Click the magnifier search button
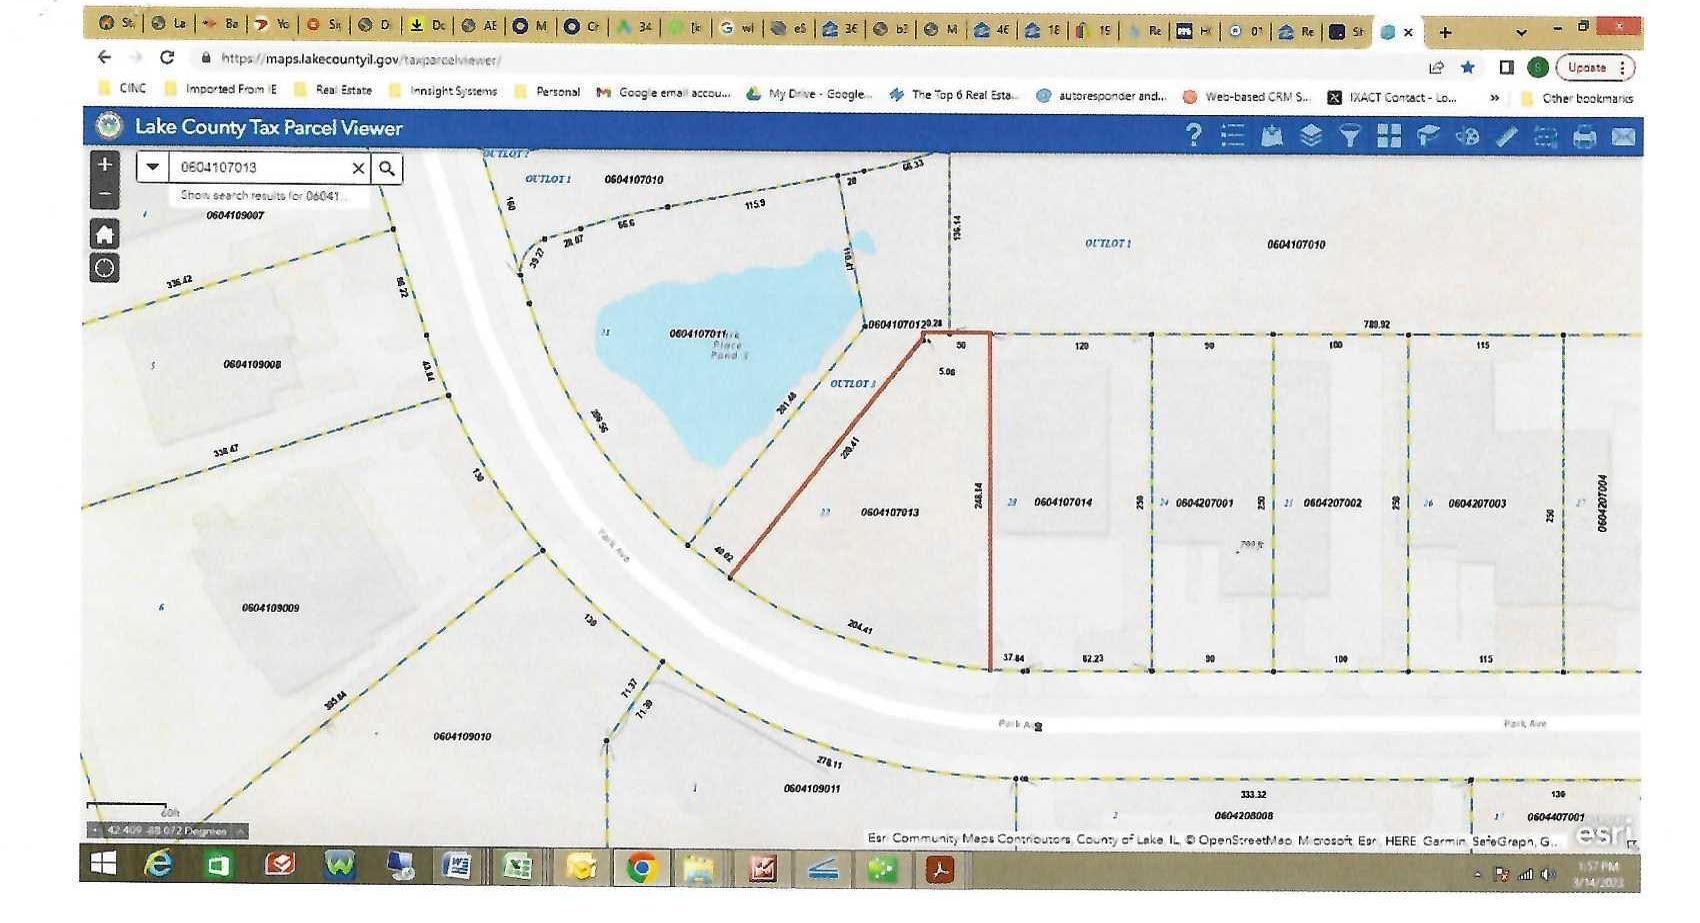This screenshot has width=1700, height=923. pos(387,168)
